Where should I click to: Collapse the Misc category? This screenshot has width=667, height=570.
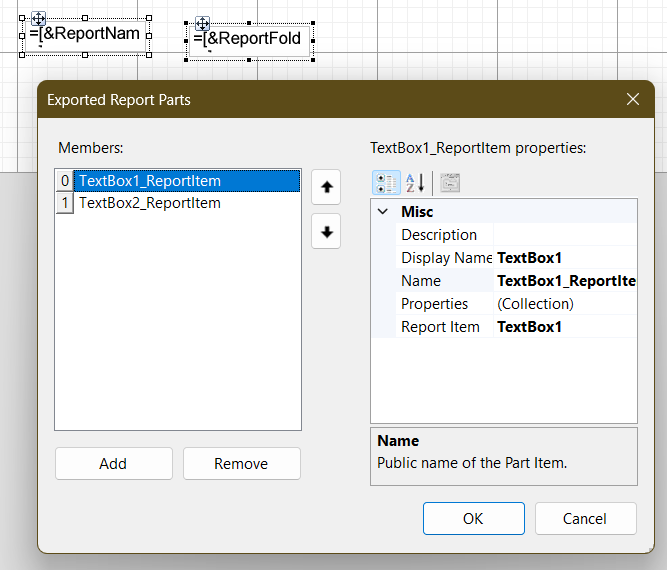click(x=383, y=211)
